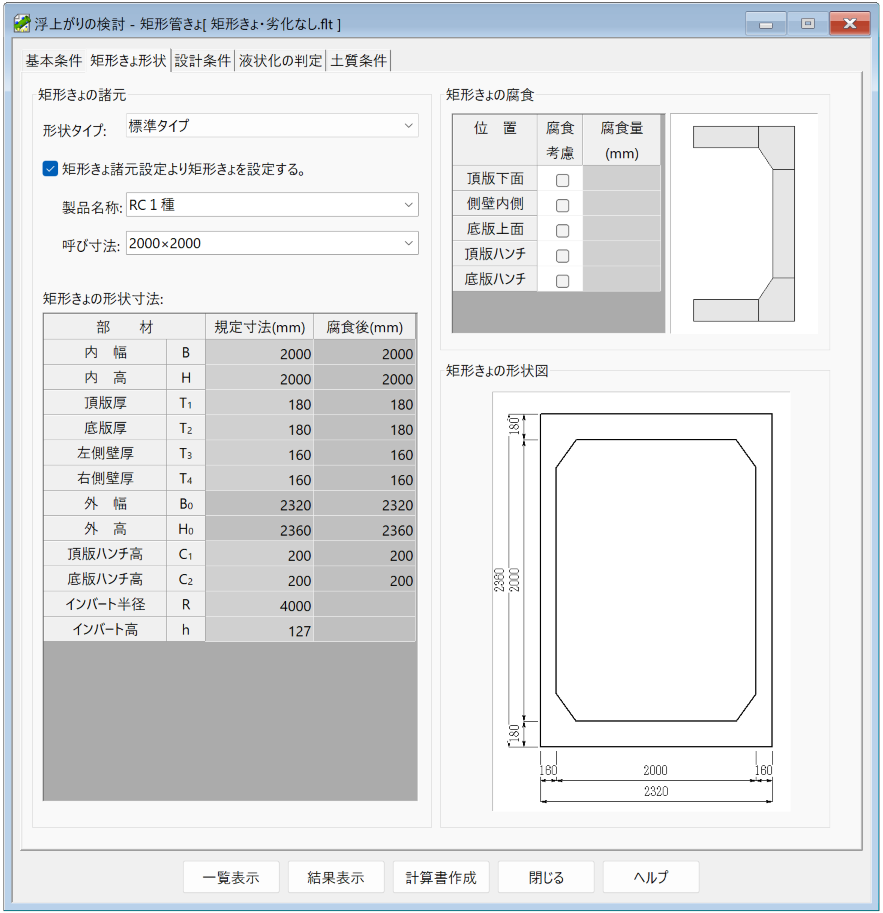Select インバート高 h value 127
Viewport: 883px width, 913px height.
coord(259,630)
